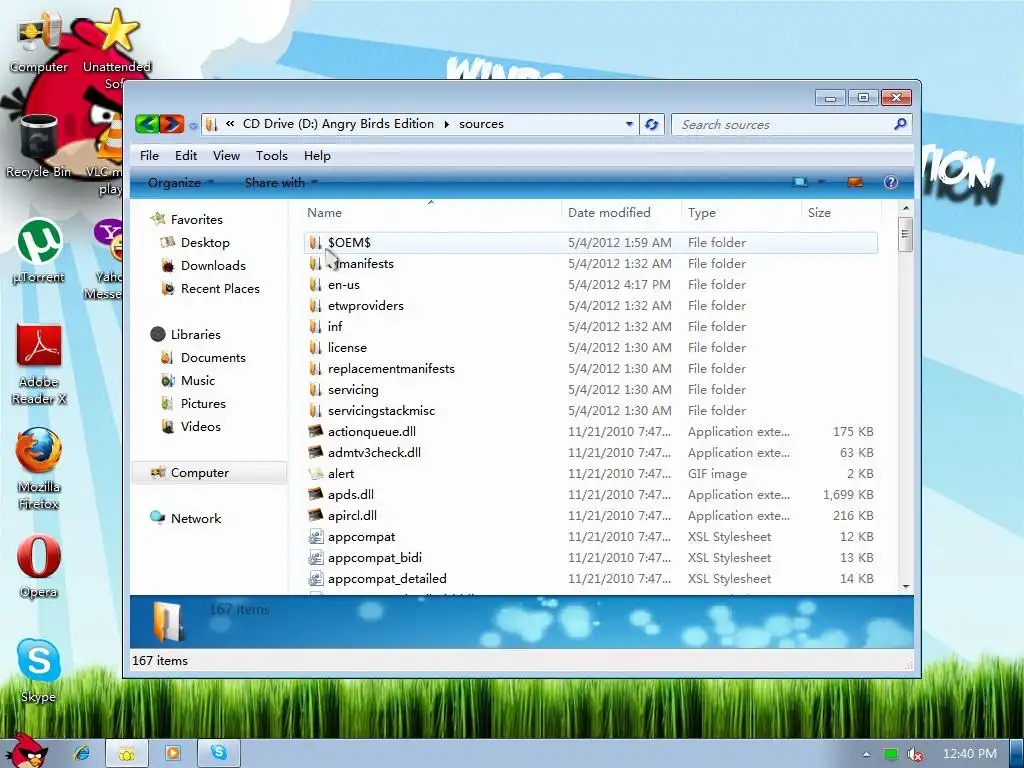The image size is (1024, 768).
Task: Open the Angry Birds Start button
Action: pos(26,751)
